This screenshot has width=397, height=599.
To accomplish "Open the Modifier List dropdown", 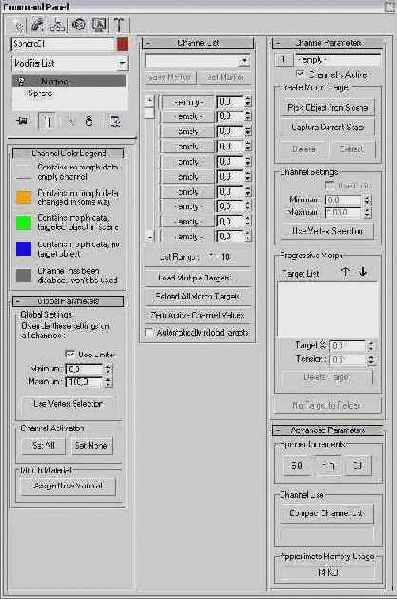I will pos(123,63).
